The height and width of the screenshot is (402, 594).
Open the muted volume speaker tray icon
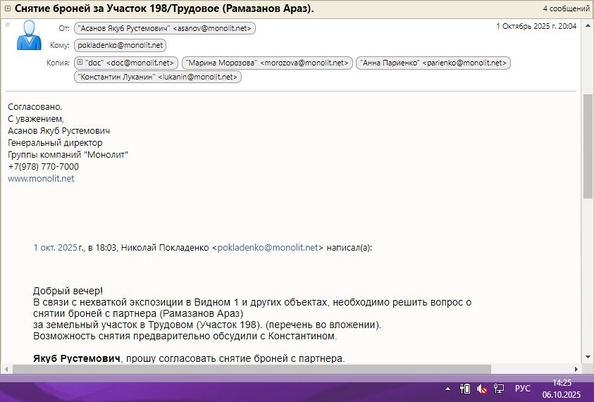coord(482,389)
